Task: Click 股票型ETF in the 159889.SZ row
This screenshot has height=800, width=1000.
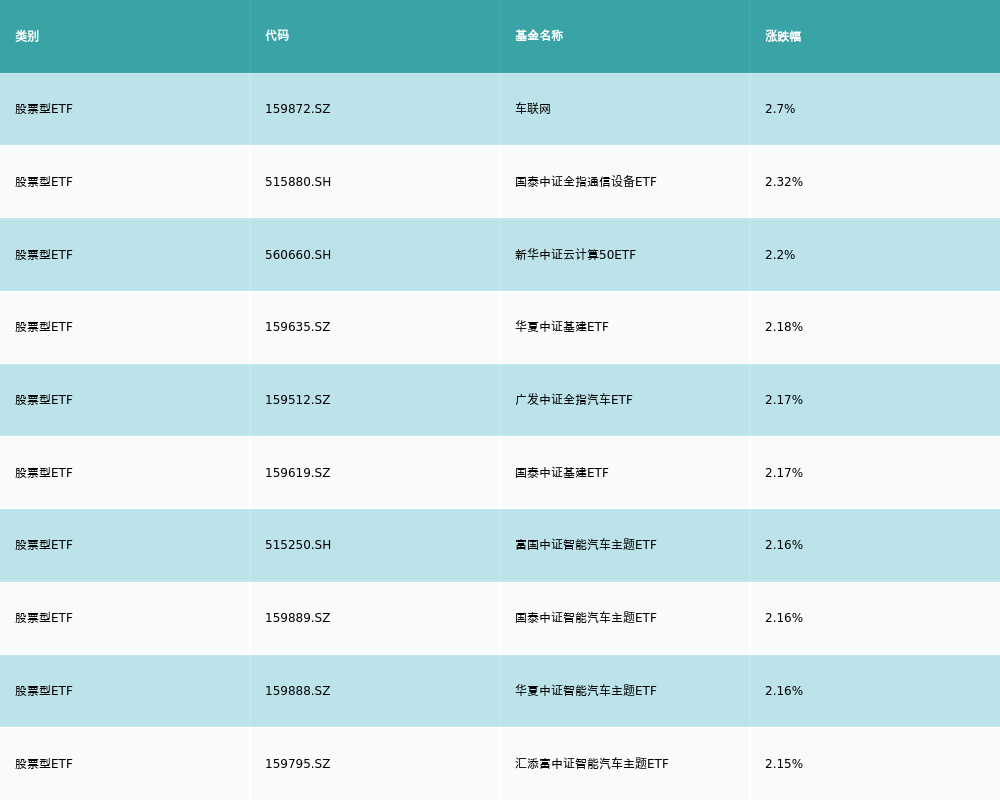Action: pyautogui.click(x=44, y=618)
